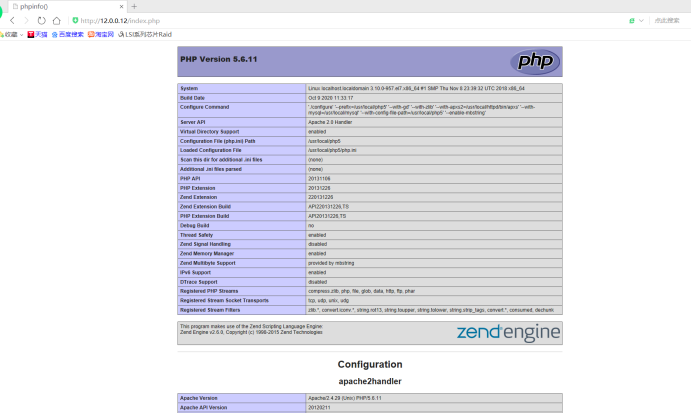691x414 pixels.
Task: Click the IPv6 Support label
Action: click(195, 272)
